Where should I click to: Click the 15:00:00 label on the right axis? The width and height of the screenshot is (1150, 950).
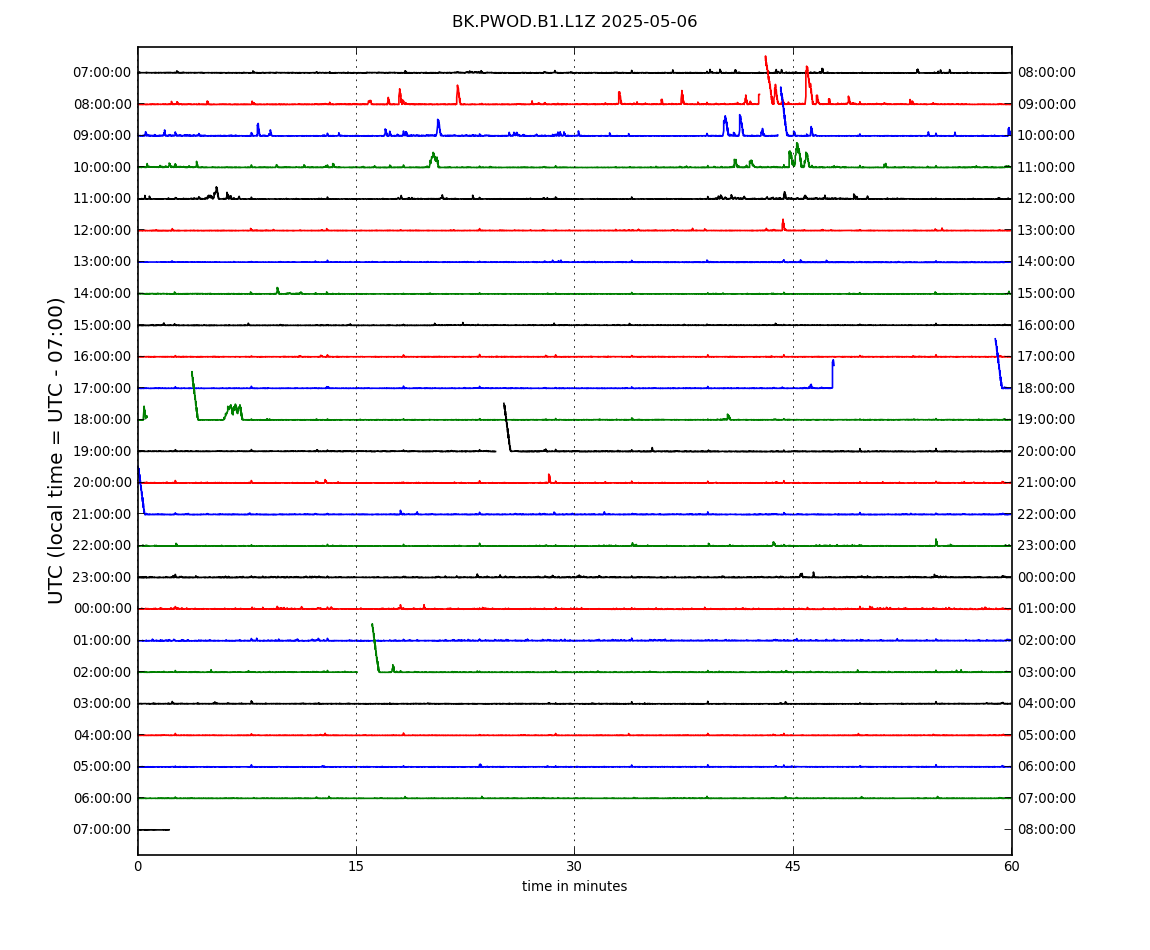click(1047, 293)
